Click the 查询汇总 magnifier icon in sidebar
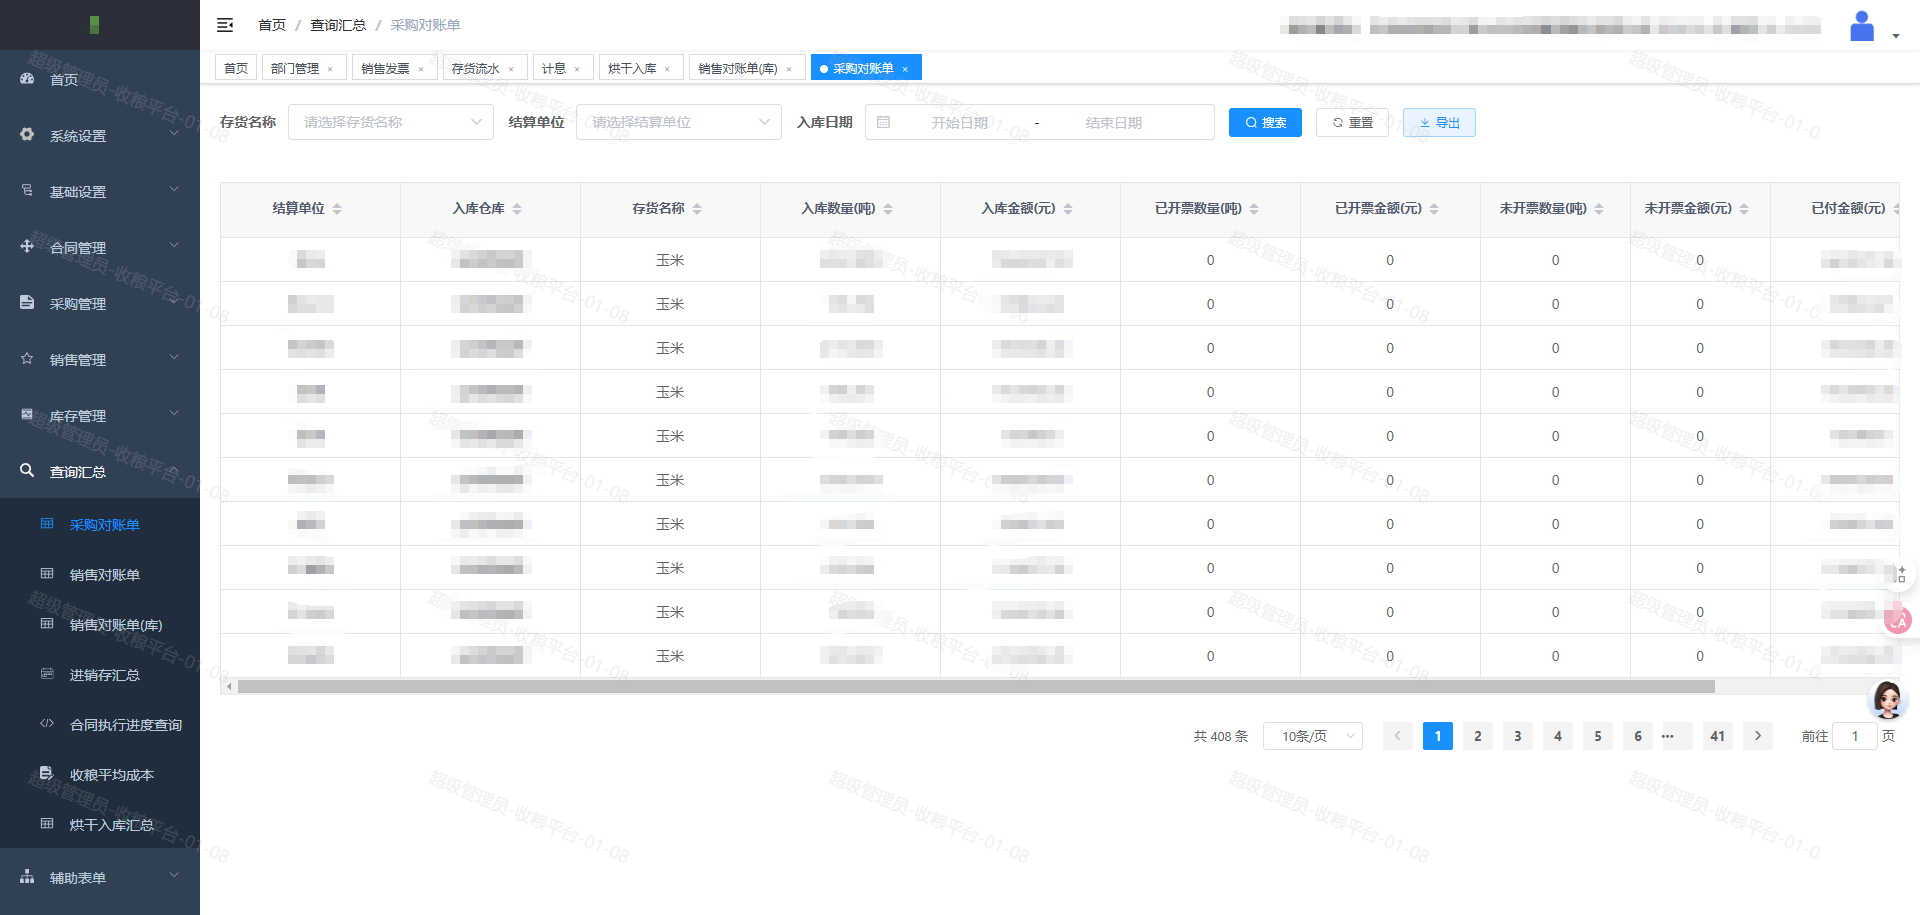 (27, 470)
